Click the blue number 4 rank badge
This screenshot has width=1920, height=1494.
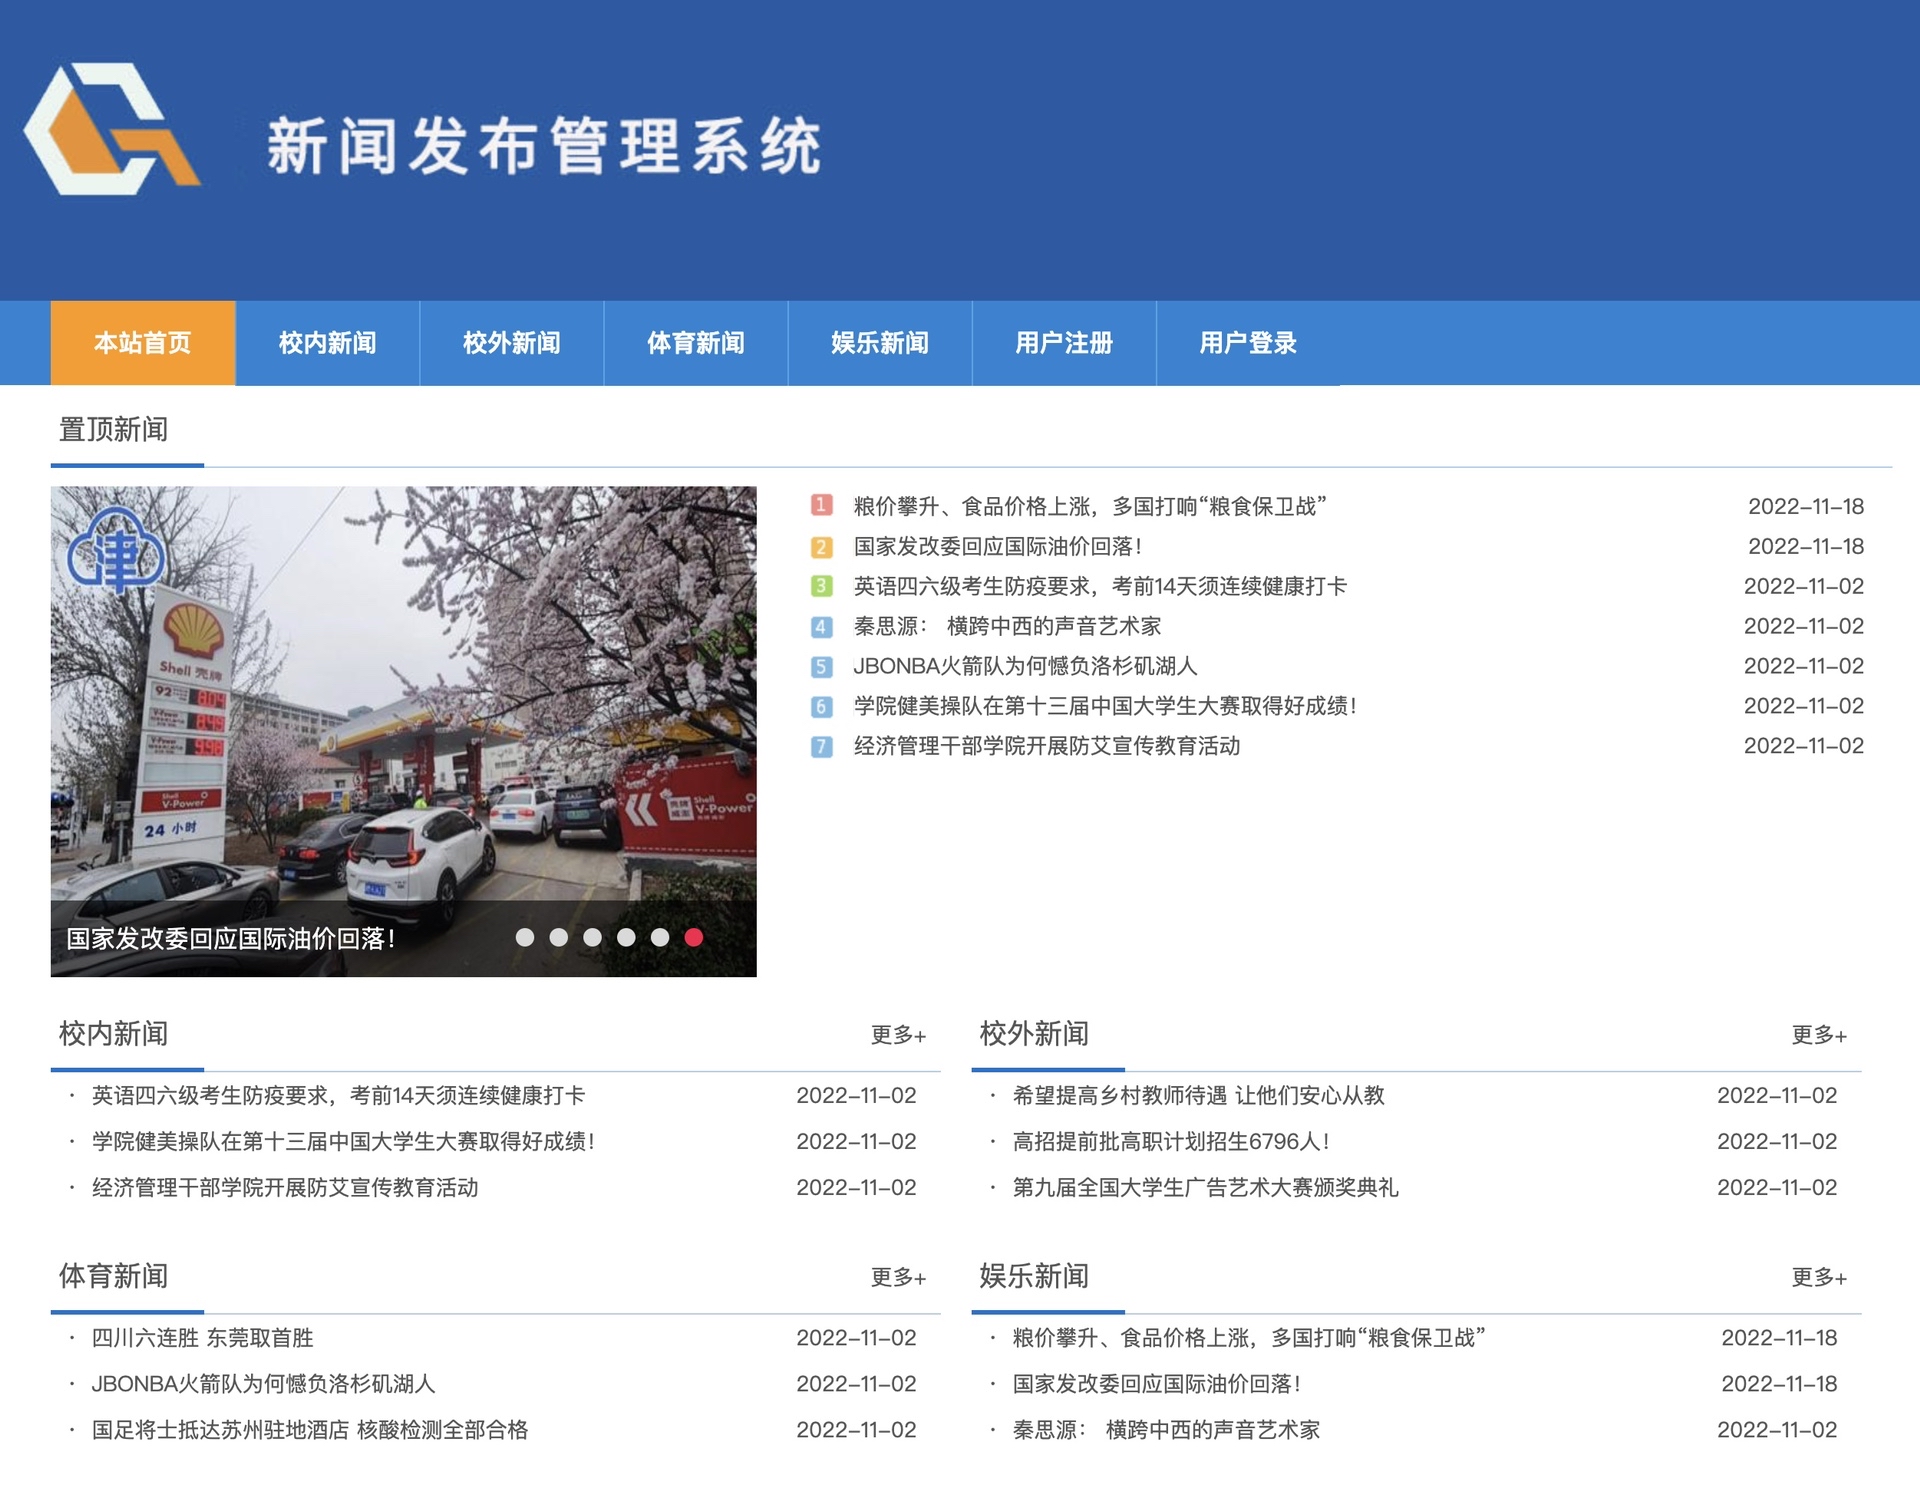(821, 627)
